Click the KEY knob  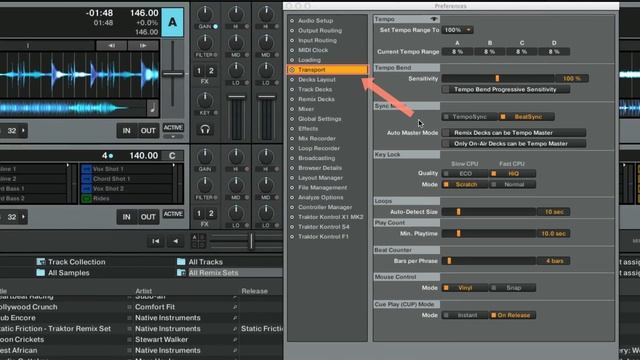(x=205, y=100)
